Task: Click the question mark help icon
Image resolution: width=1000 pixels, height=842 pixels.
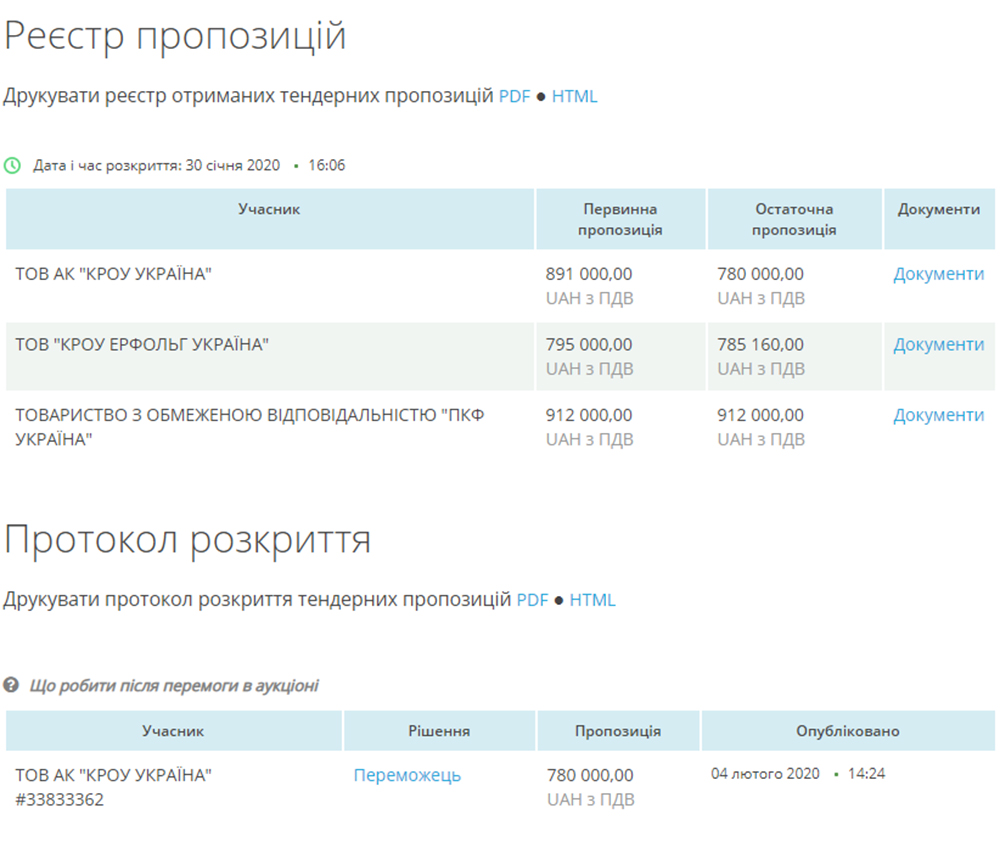Action: (11, 686)
